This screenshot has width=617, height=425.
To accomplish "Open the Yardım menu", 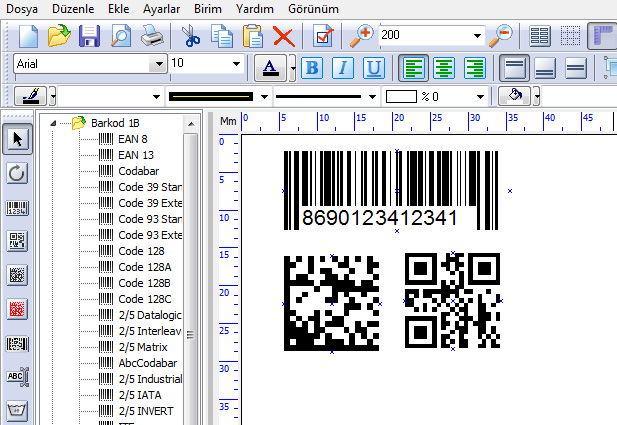I will pos(255,9).
